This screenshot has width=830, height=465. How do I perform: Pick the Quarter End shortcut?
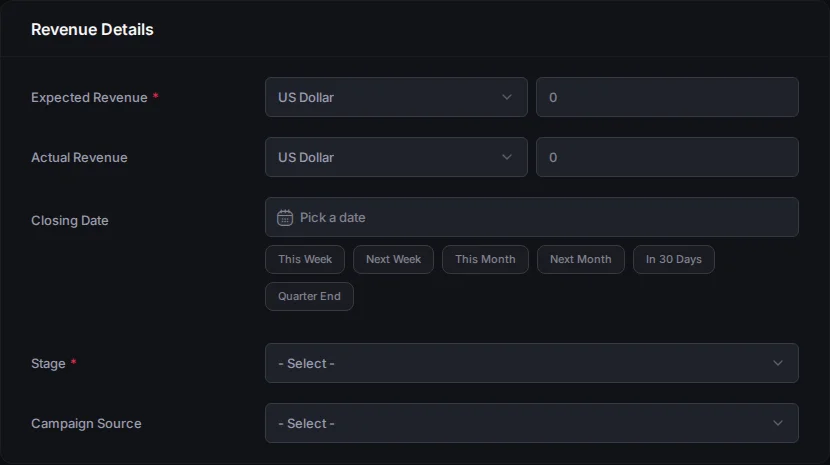(x=309, y=297)
